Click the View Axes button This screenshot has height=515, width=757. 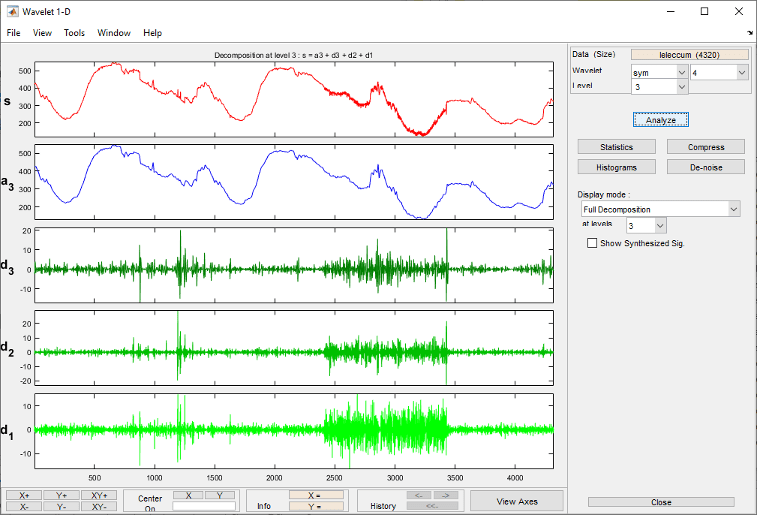(517, 500)
